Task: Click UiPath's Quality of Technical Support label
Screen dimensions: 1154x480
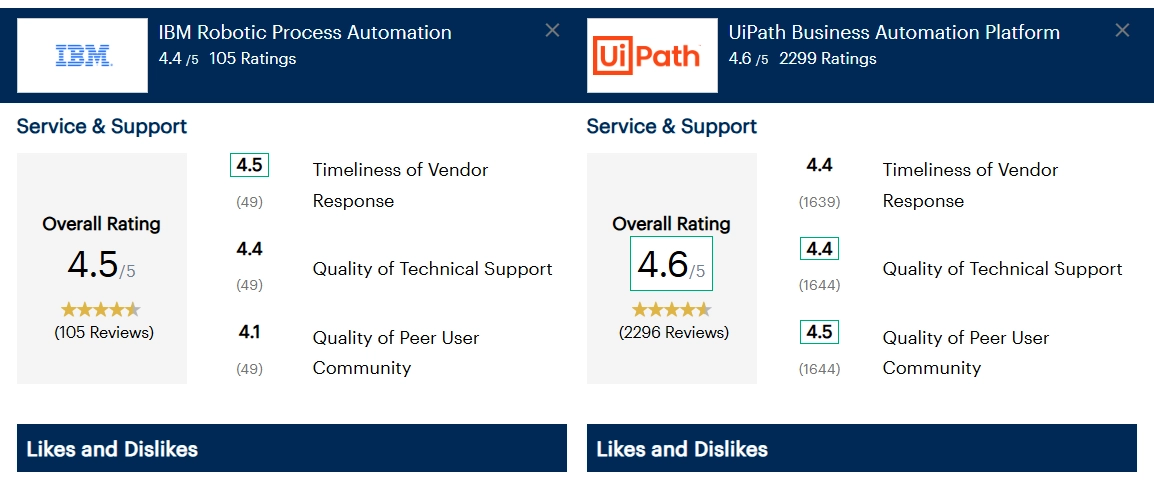Action: pyautogui.click(x=1002, y=269)
